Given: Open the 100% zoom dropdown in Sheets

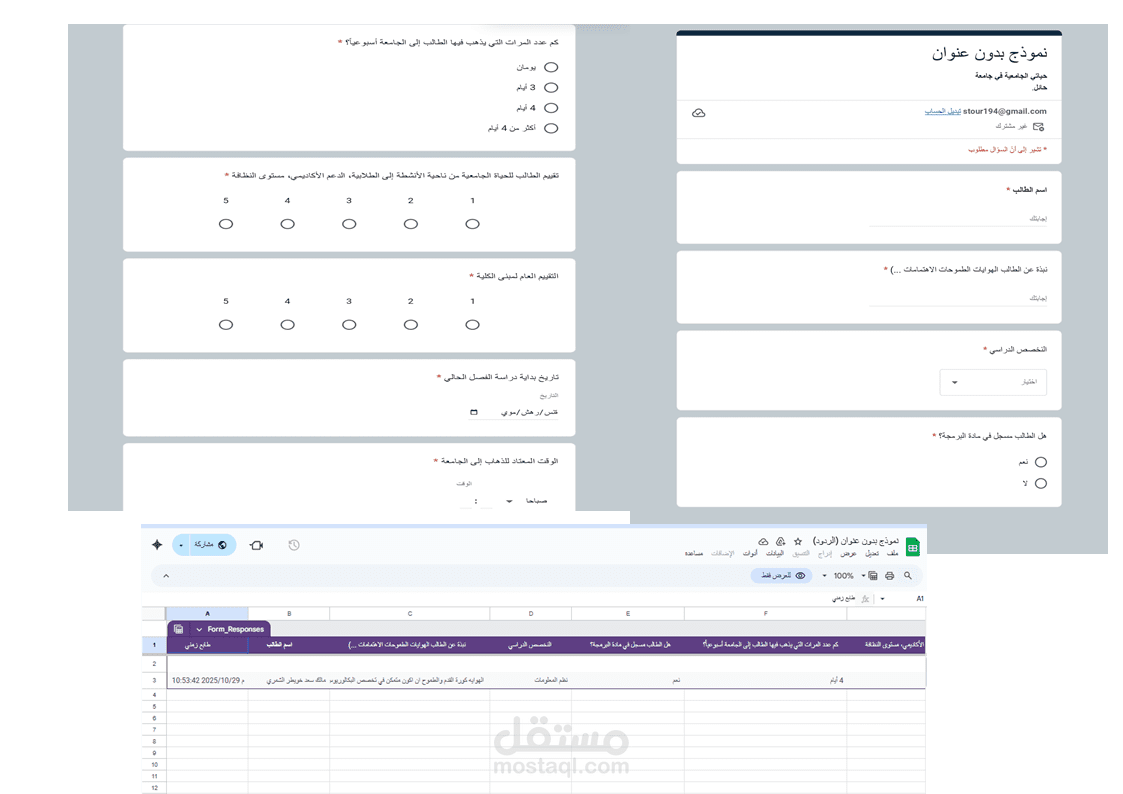Looking at the screenshot, I should pos(845,575).
